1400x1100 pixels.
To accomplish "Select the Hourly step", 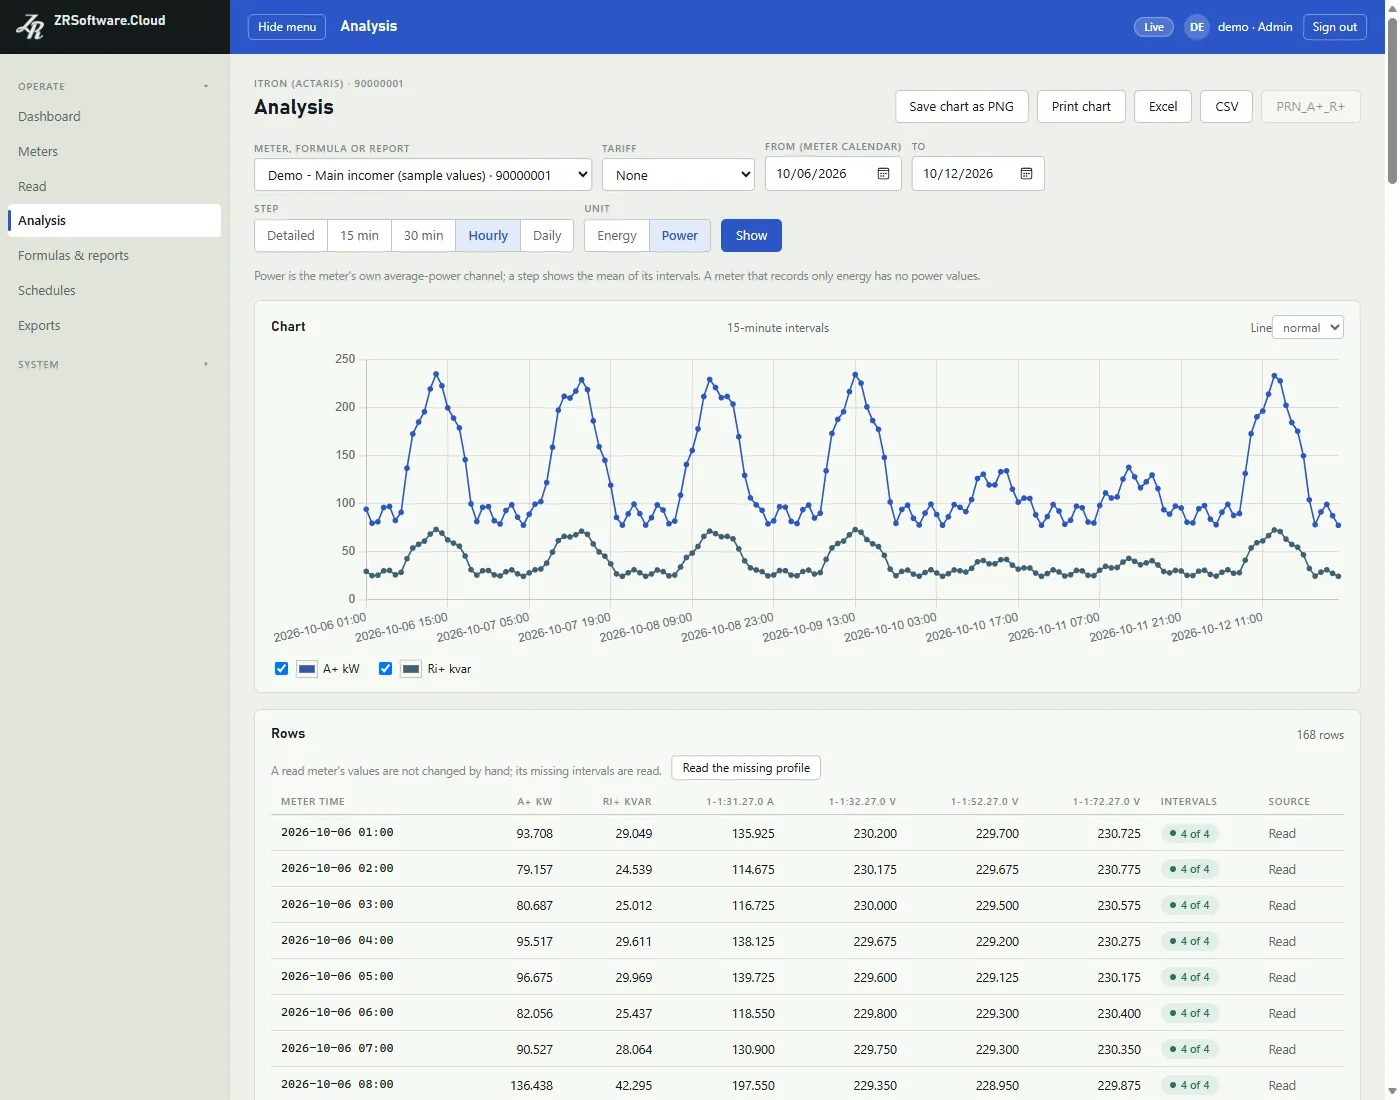I will point(488,236).
